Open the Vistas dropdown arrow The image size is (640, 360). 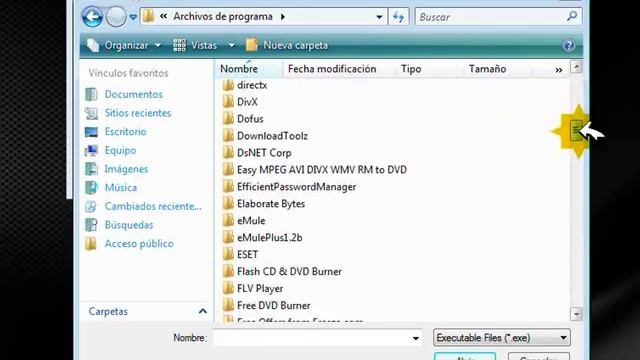coord(231,45)
